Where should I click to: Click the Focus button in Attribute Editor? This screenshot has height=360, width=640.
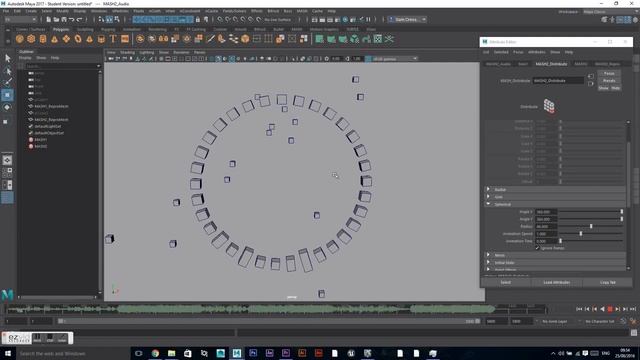click(609, 73)
